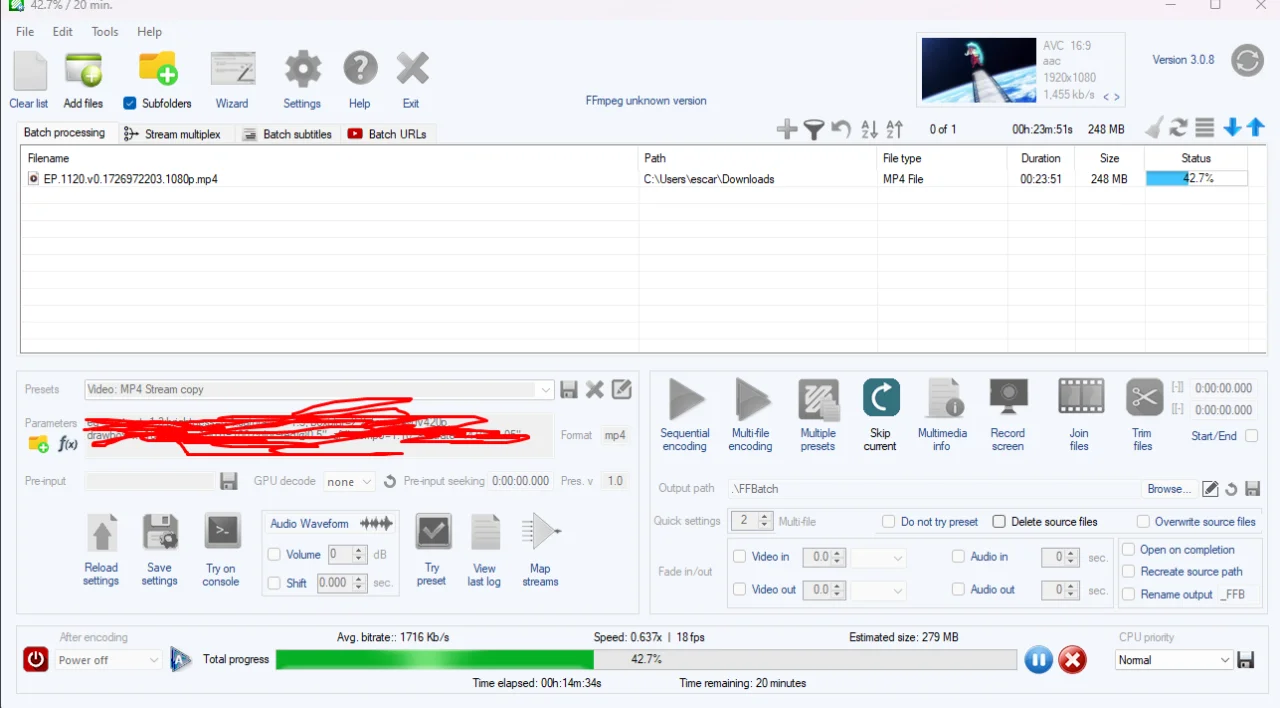
Task: Enable the Volume checkbox
Action: click(274, 554)
